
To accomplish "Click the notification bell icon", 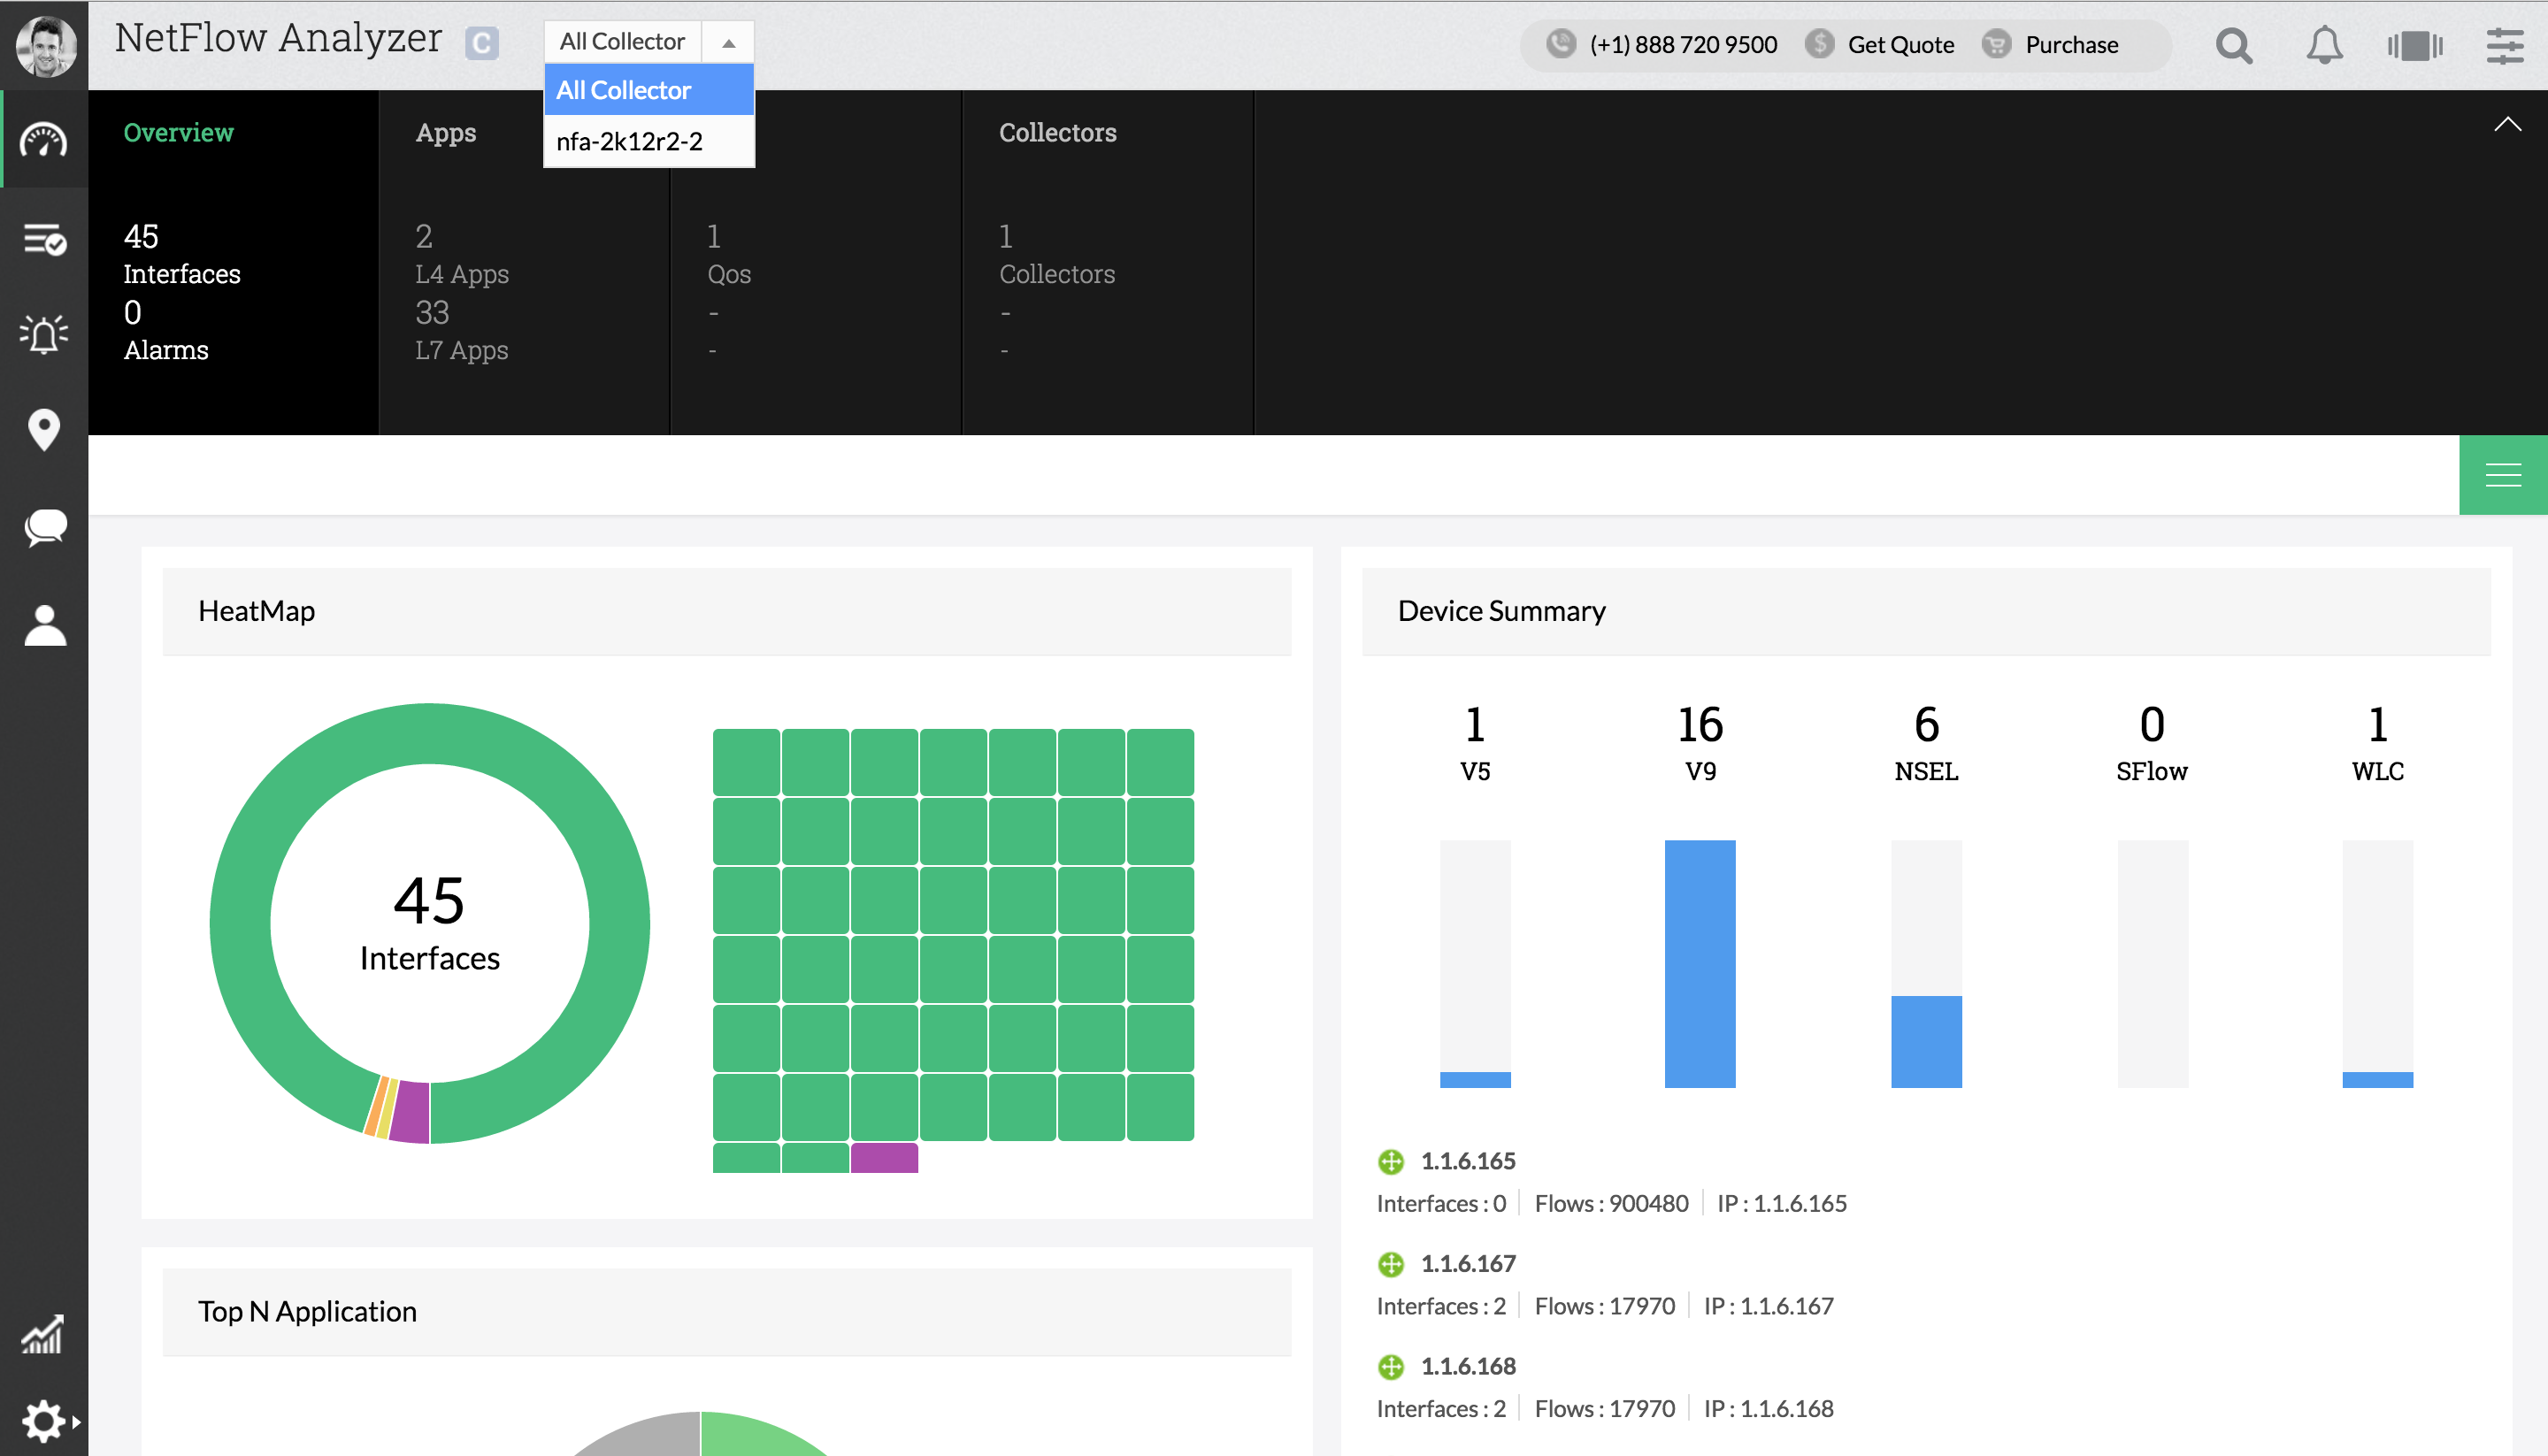I will [x=2324, y=45].
